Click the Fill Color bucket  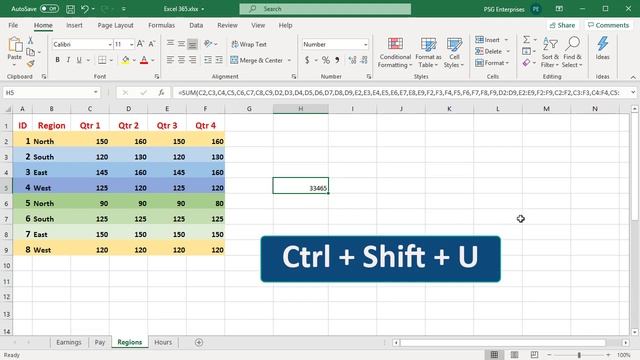[x=125, y=60]
